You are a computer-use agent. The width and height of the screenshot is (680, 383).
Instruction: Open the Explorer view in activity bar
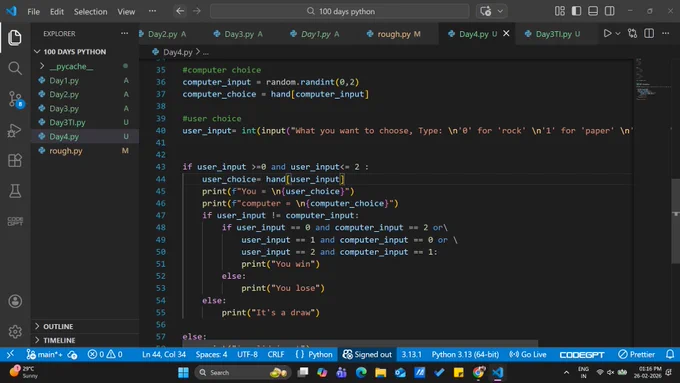pyautogui.click(x=15, y=38)
